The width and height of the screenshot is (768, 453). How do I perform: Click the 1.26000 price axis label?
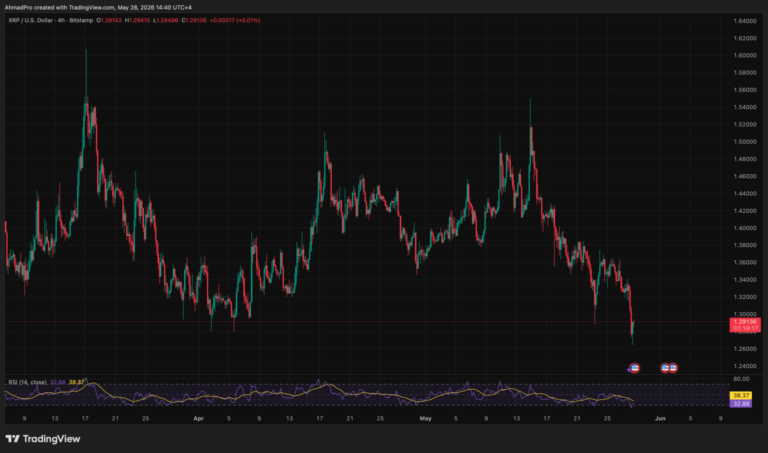tap(744, 349)
